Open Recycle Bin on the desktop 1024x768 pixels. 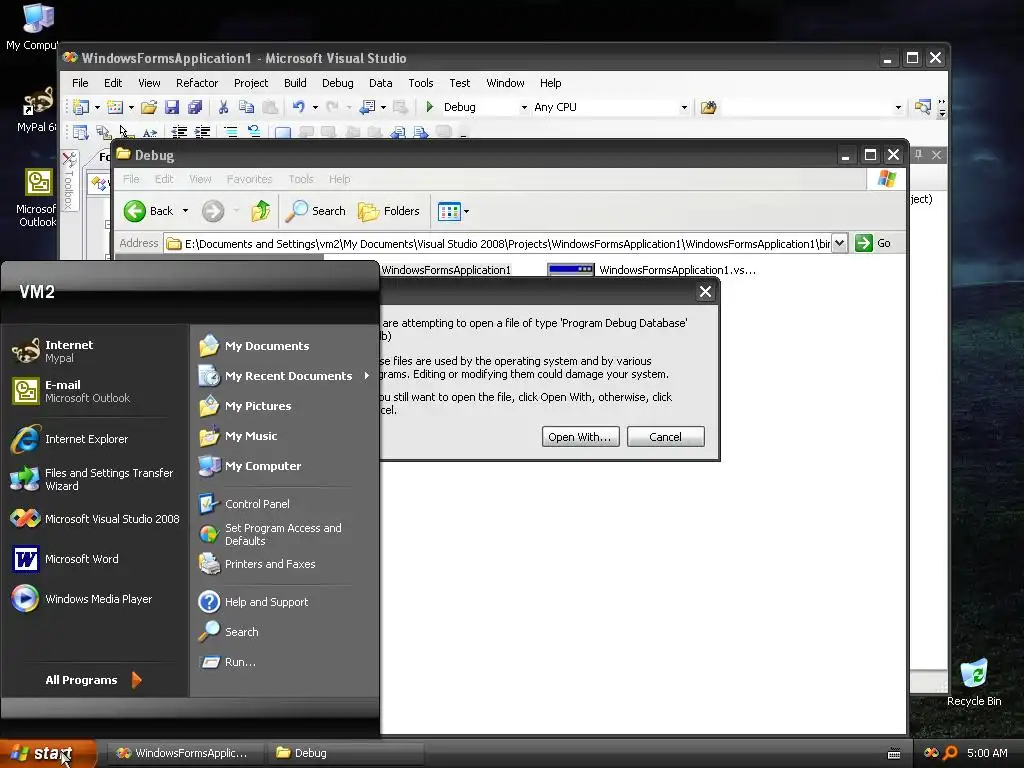[974, 682]
